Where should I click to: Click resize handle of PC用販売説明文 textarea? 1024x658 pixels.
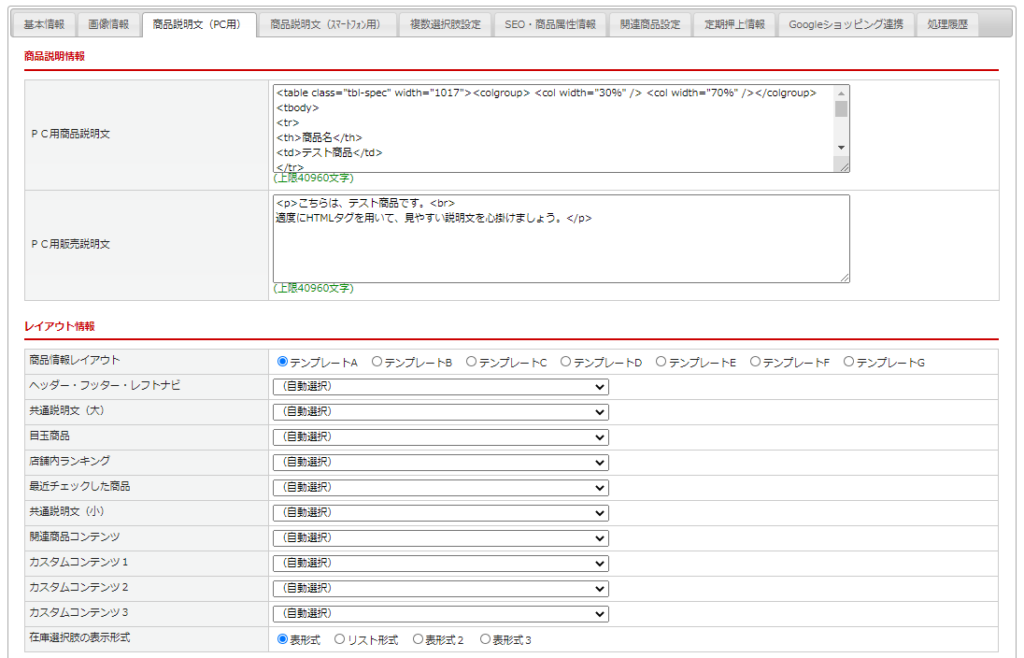(845, 277)
